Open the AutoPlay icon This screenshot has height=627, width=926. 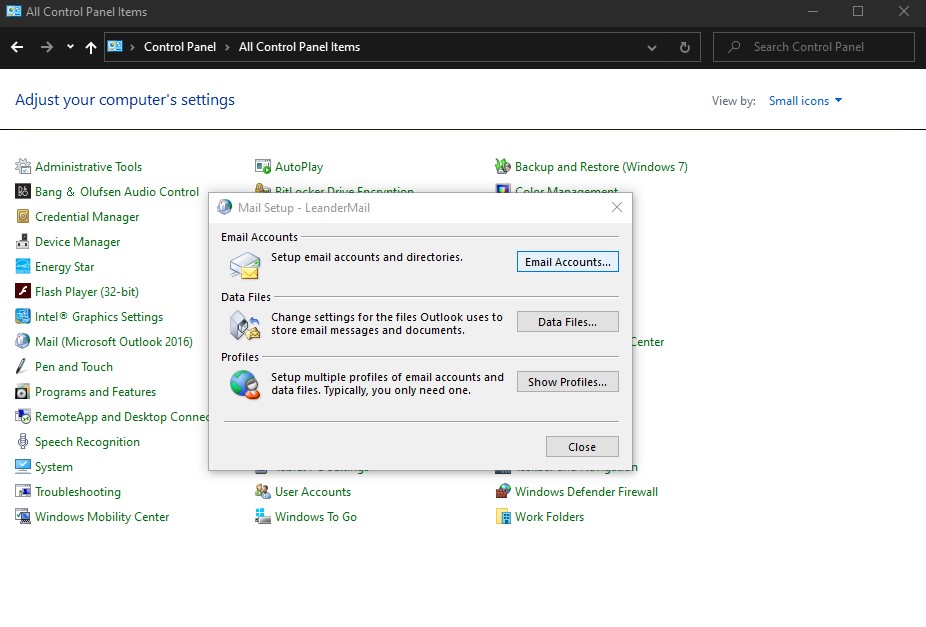[263, 166]
